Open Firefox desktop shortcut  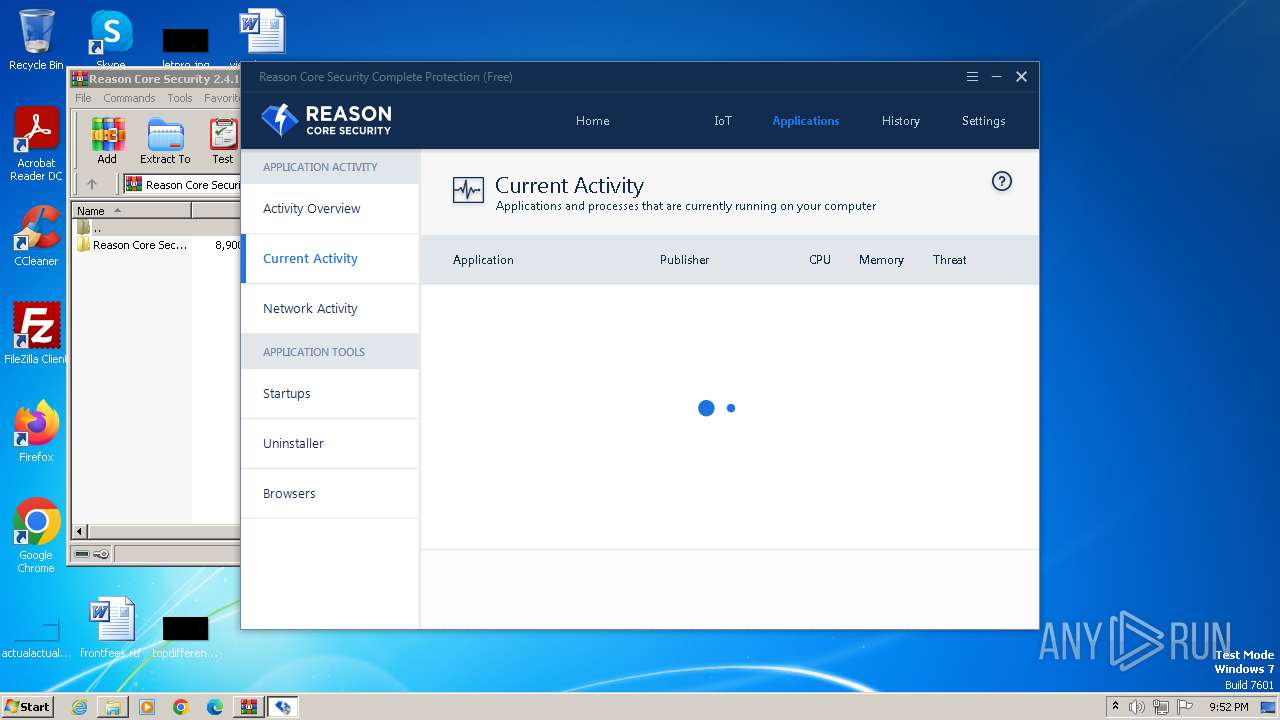[x=36, y=432]
